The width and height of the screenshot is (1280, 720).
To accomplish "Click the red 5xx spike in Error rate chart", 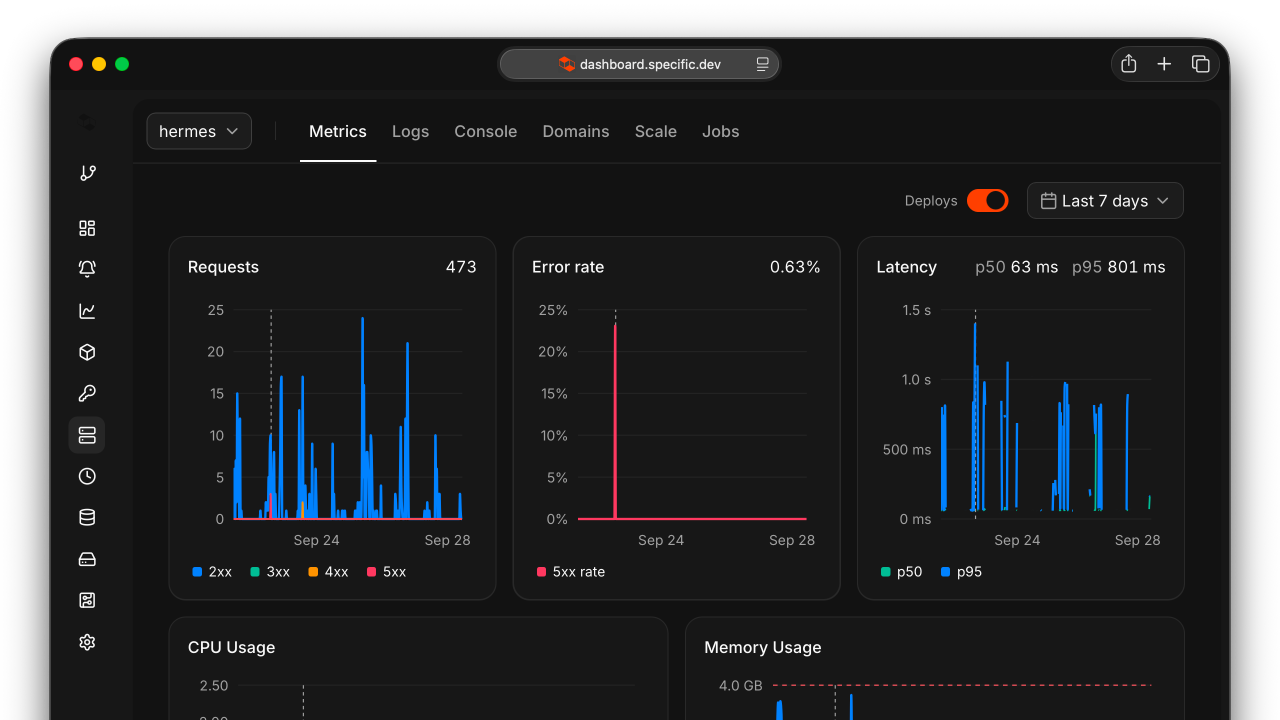I will (x=615, y=420).
